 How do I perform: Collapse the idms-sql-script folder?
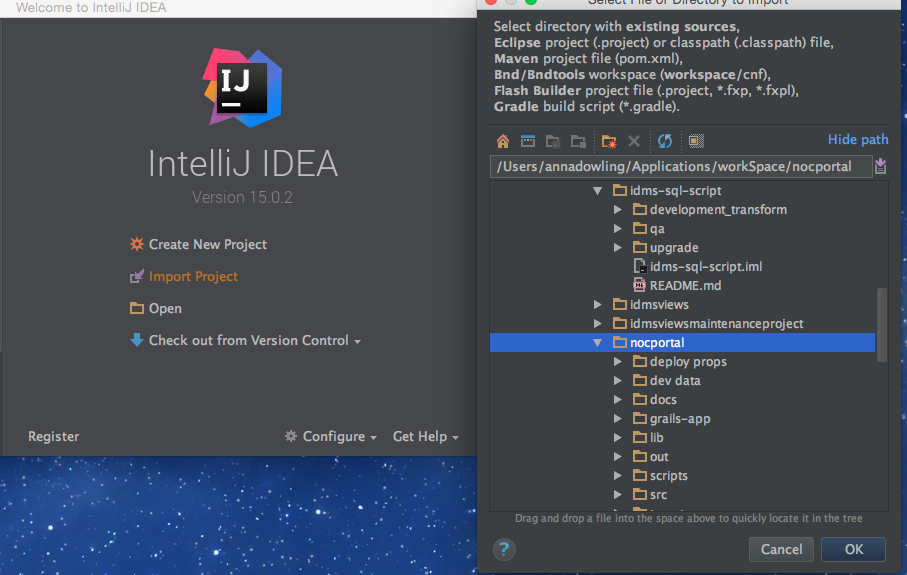pos(598,190)
